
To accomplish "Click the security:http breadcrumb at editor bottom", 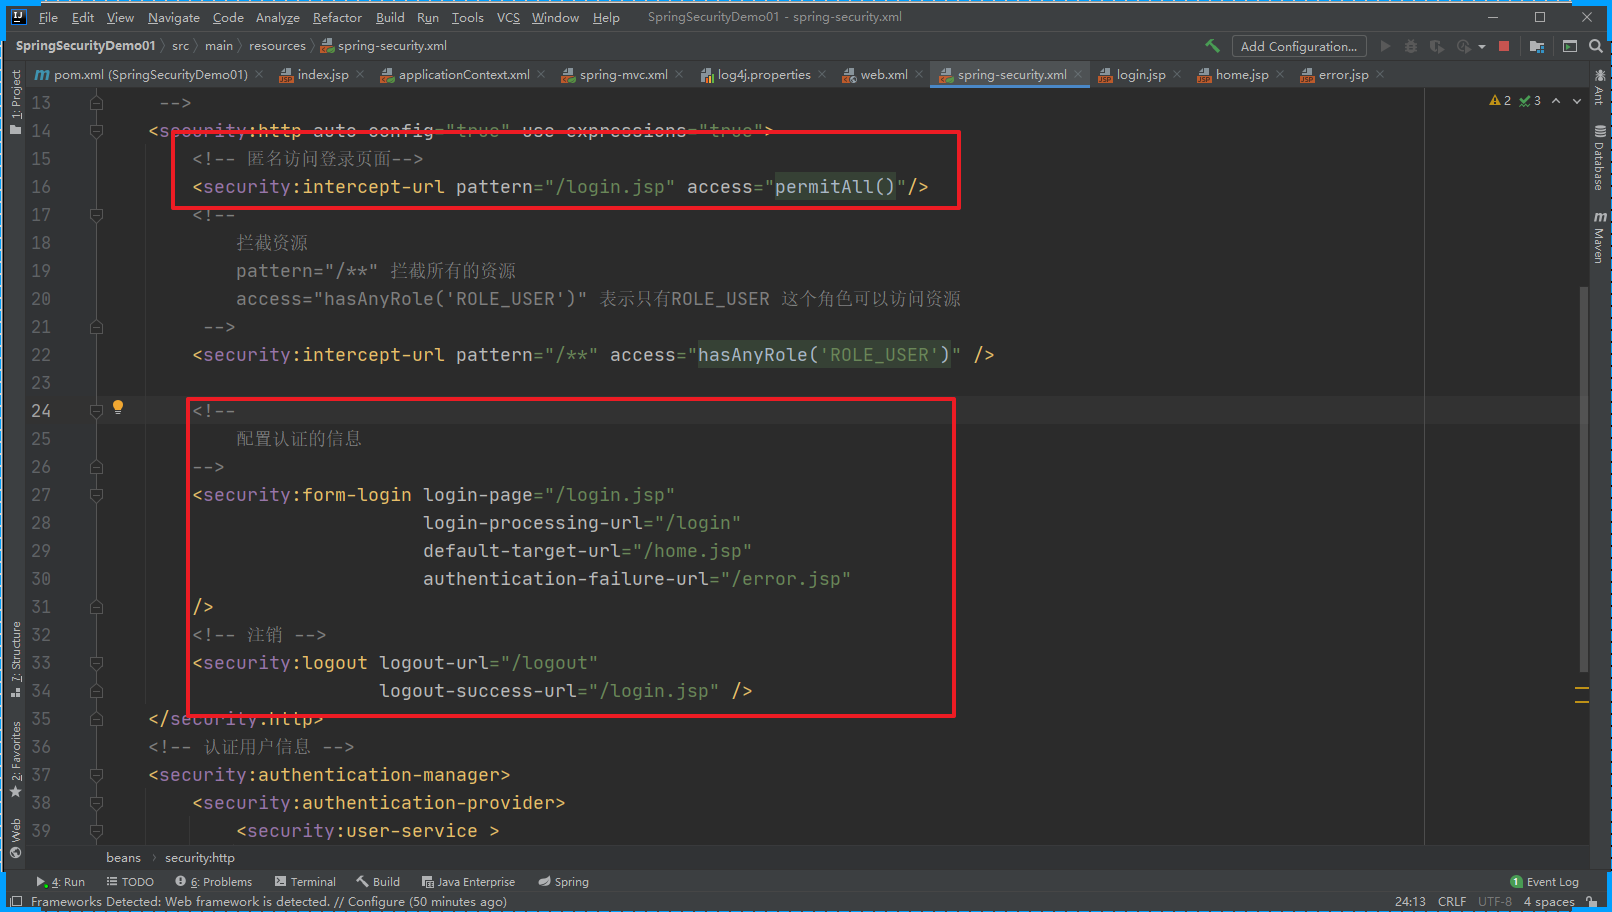I will click(200, 858).
